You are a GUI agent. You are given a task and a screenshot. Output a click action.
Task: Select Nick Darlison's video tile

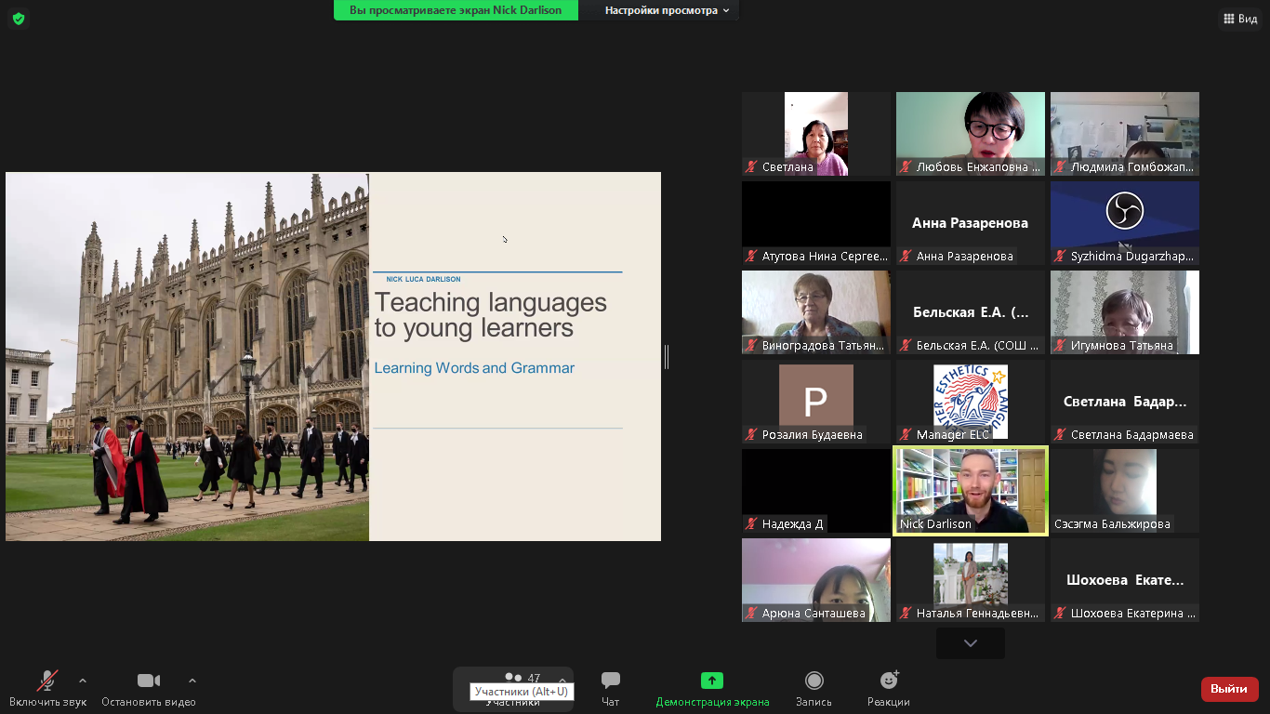pyautogui.click(x=970, y=490)
